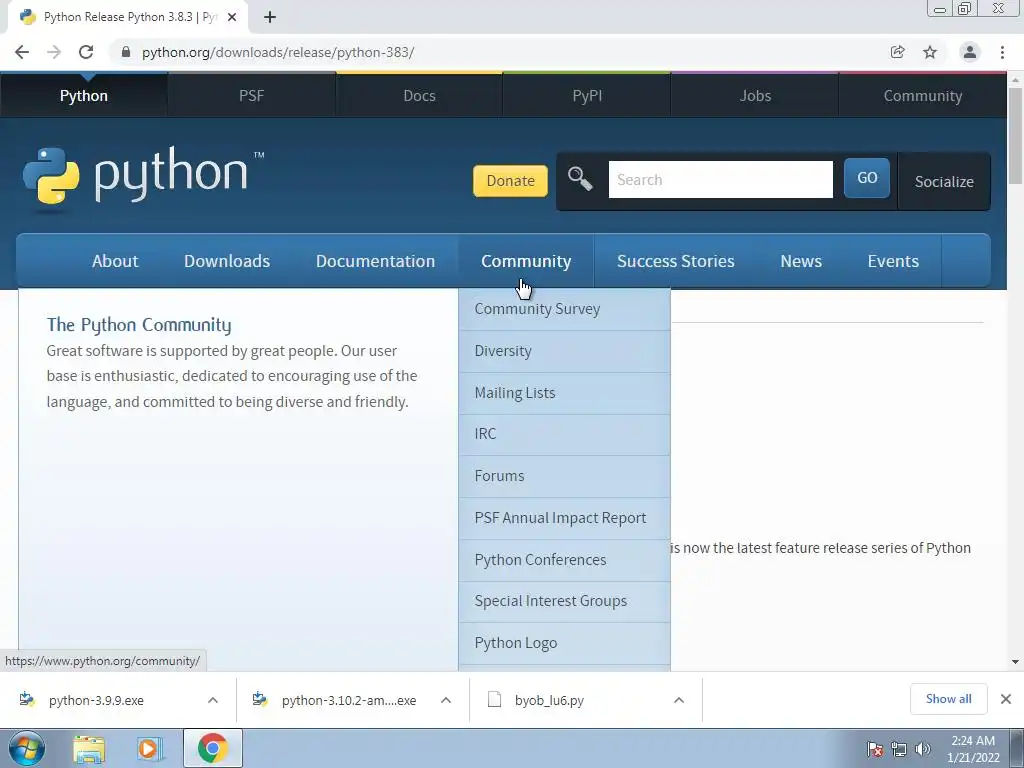Open the Events navigation menu
Image resolution: width=1024 pixels, height=768 pixels.
point(893,261)
